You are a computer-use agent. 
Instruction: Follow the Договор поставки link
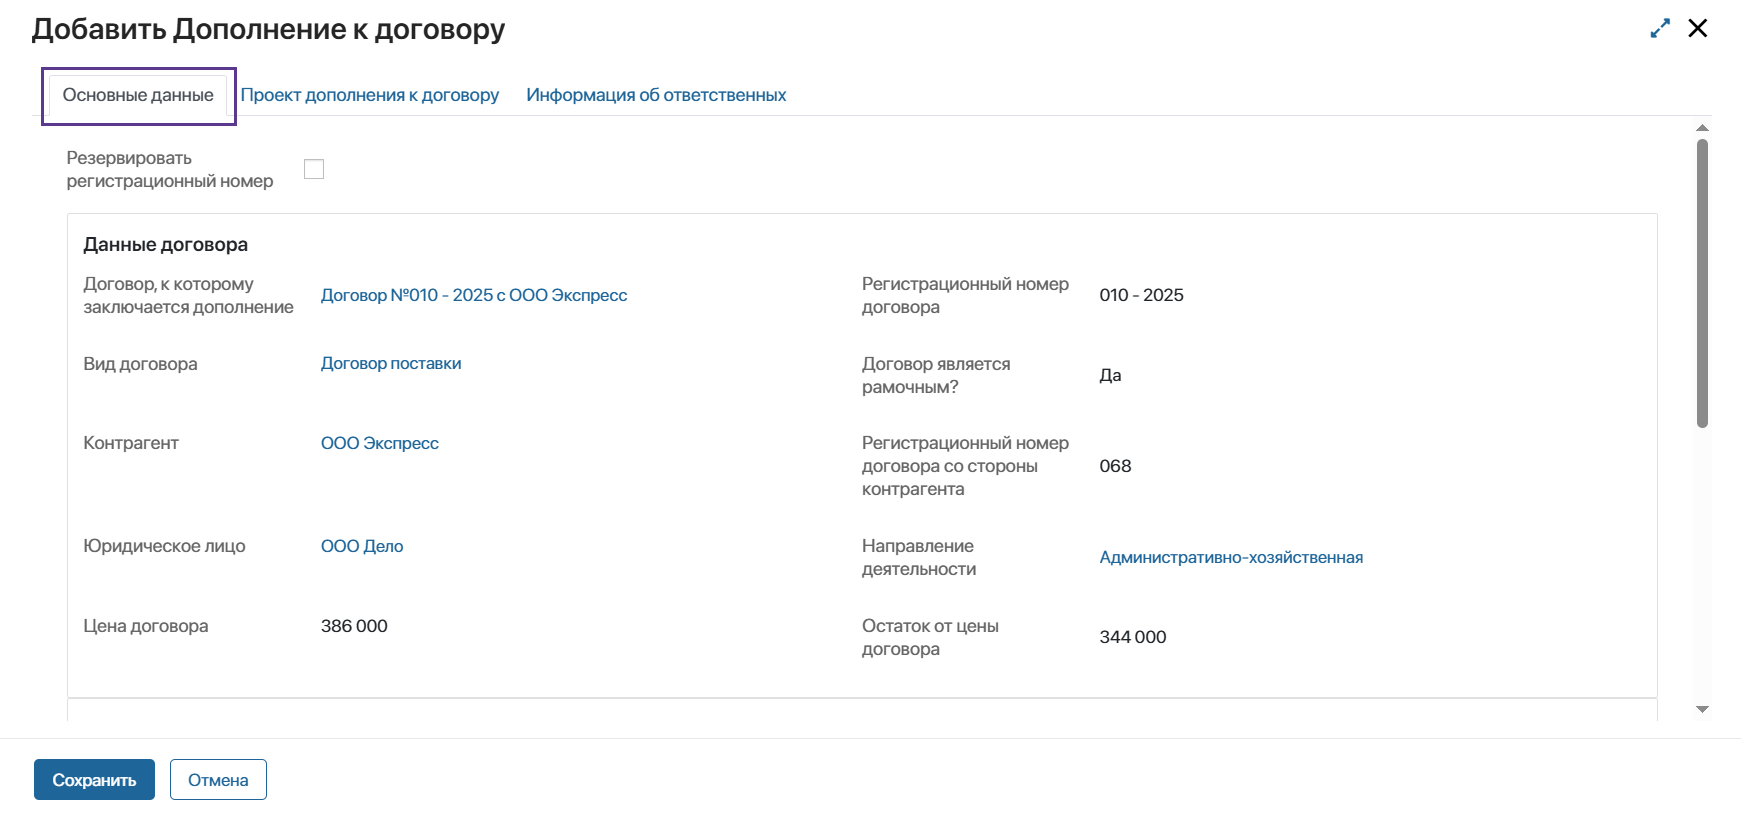coord(391,363)
